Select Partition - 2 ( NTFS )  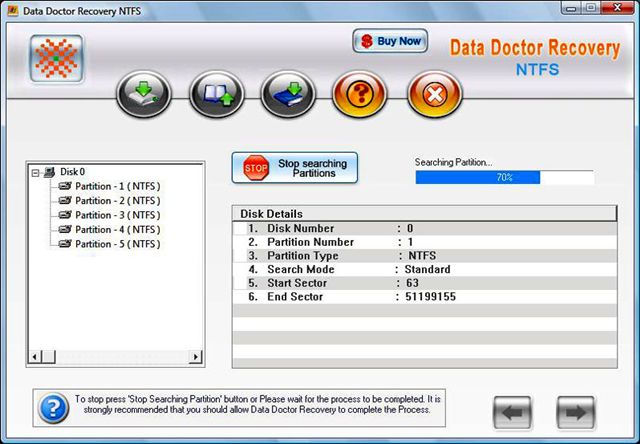pos(118,201)
